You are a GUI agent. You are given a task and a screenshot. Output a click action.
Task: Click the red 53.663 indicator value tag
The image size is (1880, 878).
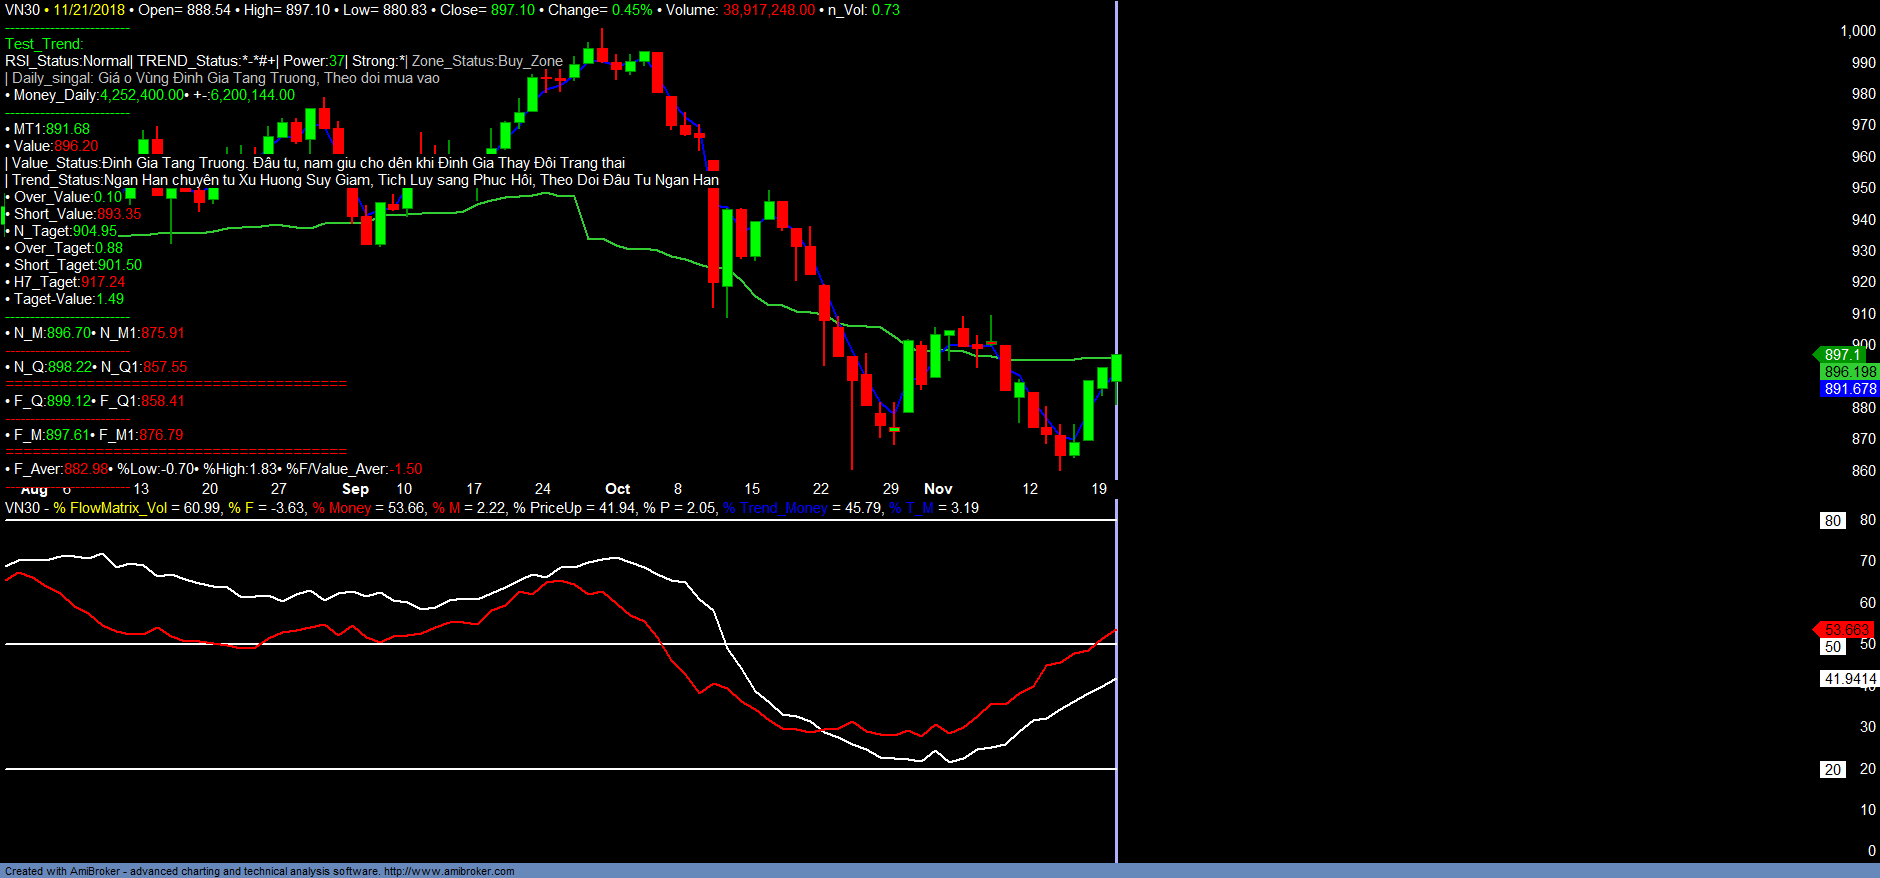click(1845, 630)
